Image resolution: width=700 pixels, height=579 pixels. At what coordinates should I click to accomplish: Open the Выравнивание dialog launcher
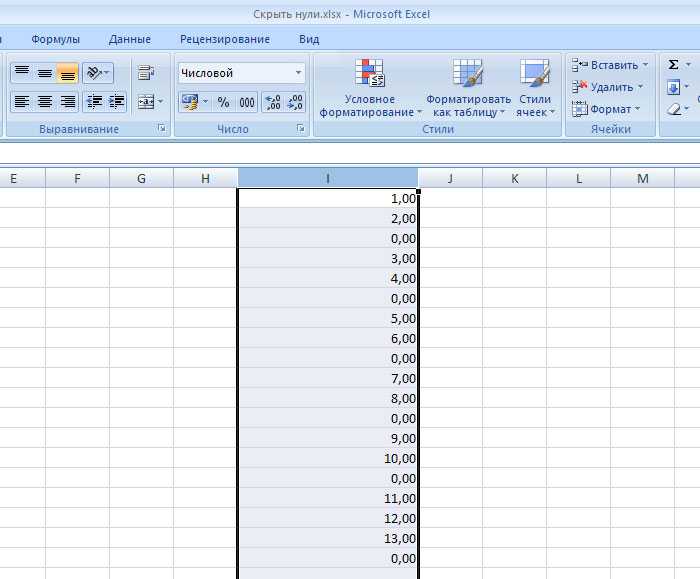tap(162, 129)
